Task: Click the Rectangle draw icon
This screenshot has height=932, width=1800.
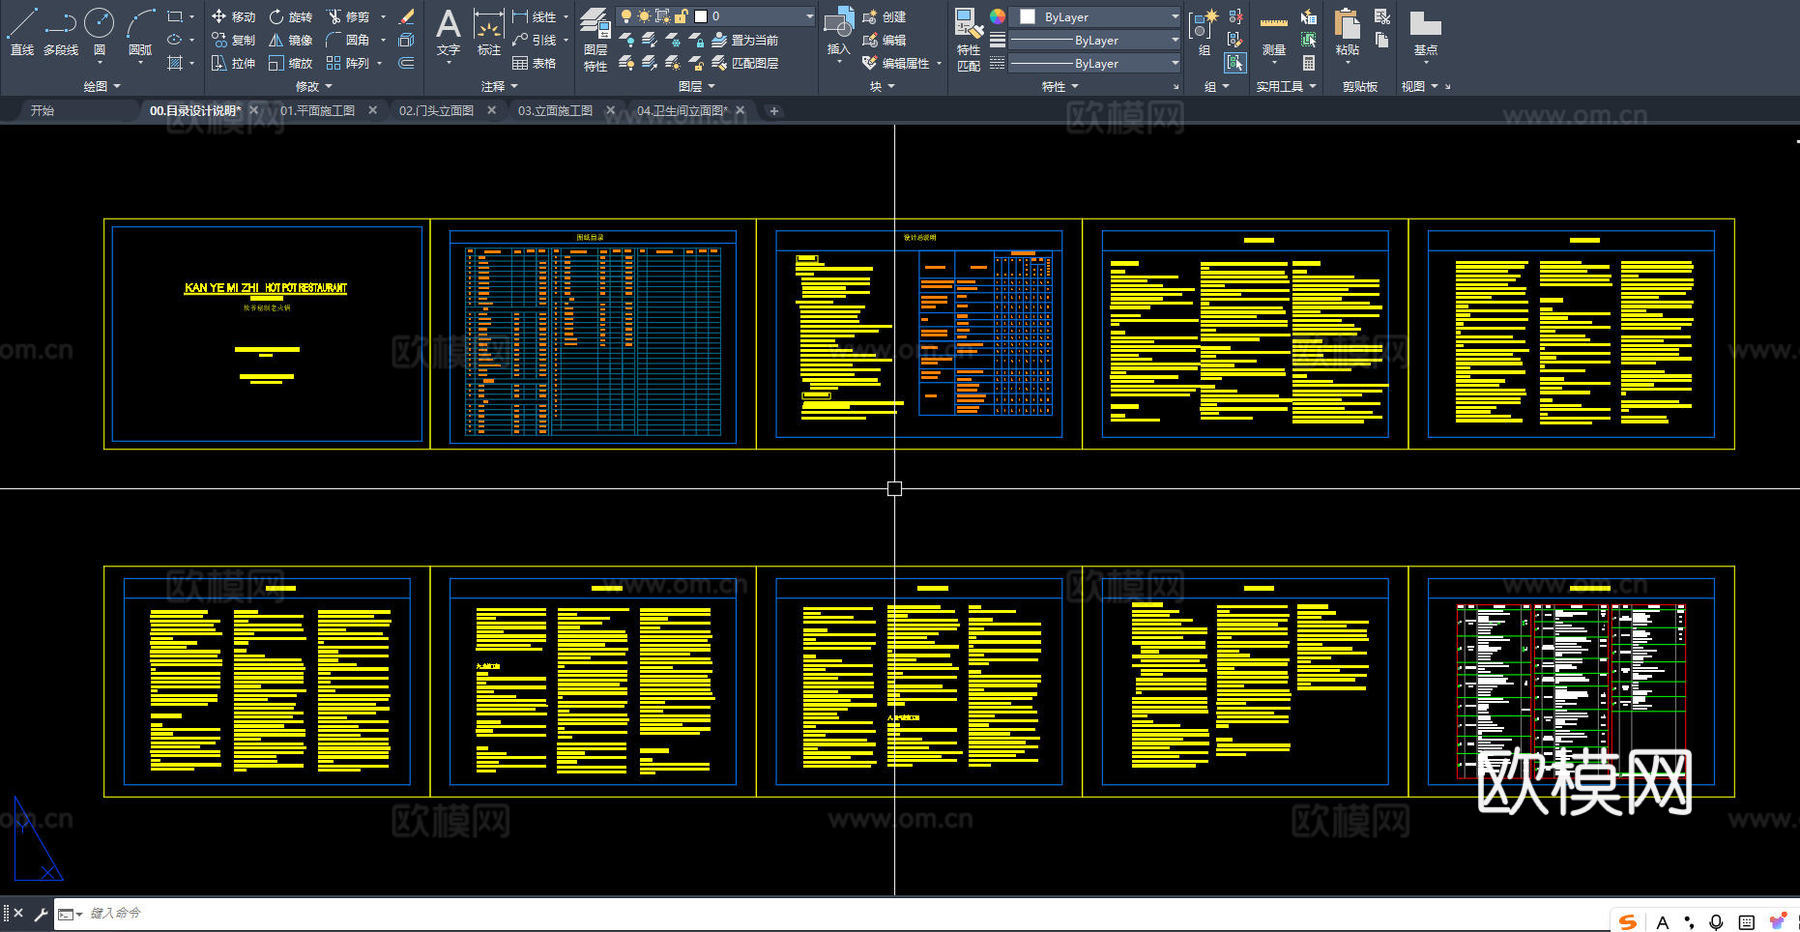Action: click(175, 17)
